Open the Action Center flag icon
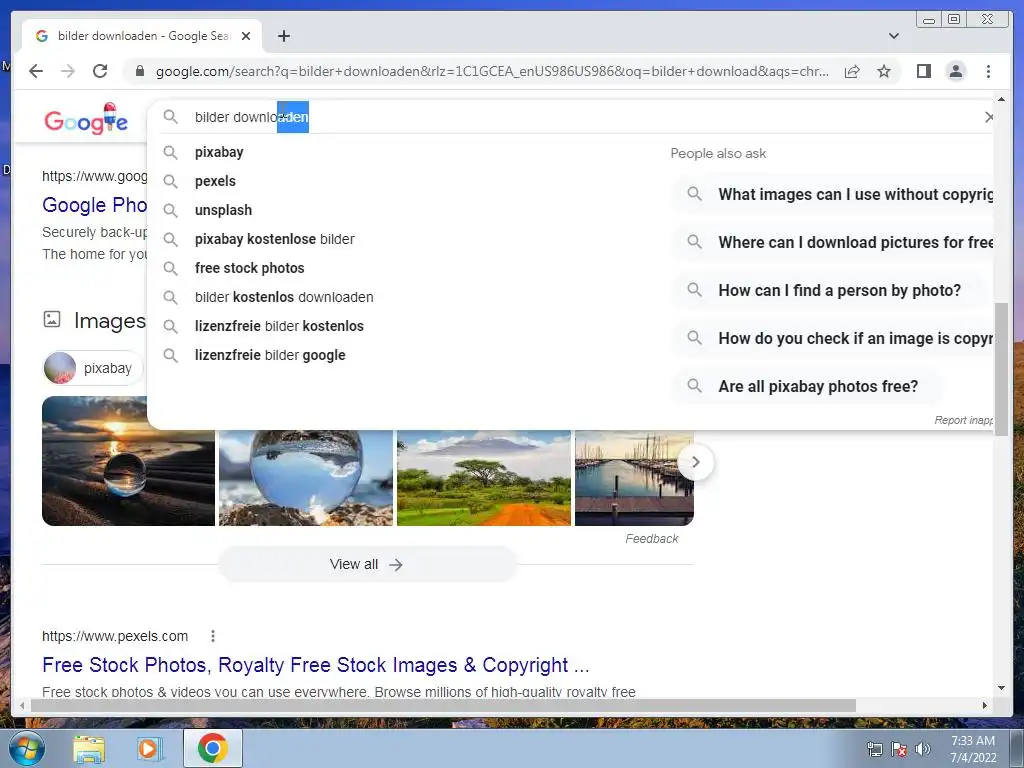 pos(899,749)
